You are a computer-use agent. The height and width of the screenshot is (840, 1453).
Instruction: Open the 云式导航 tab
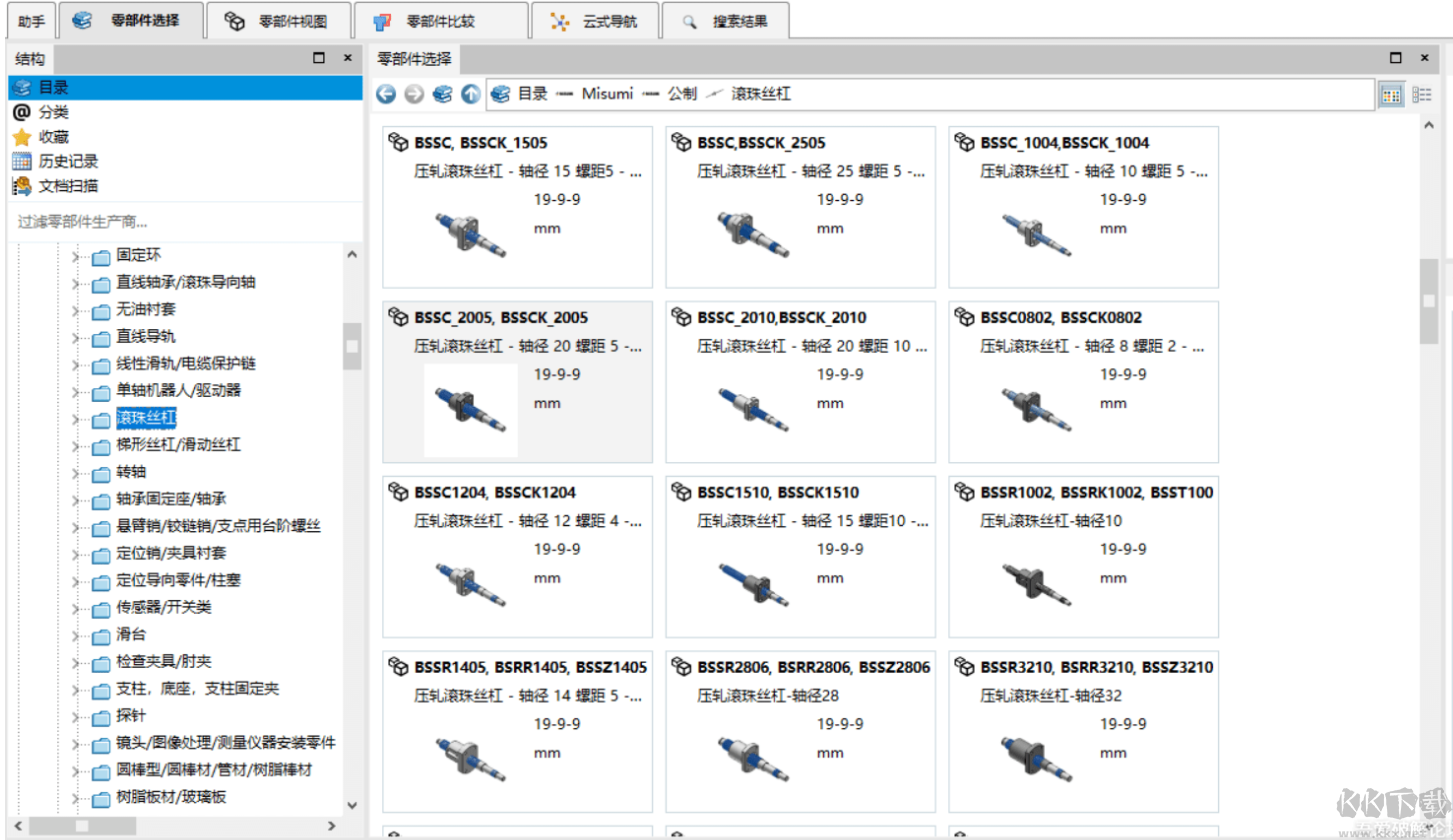[594, 21]
